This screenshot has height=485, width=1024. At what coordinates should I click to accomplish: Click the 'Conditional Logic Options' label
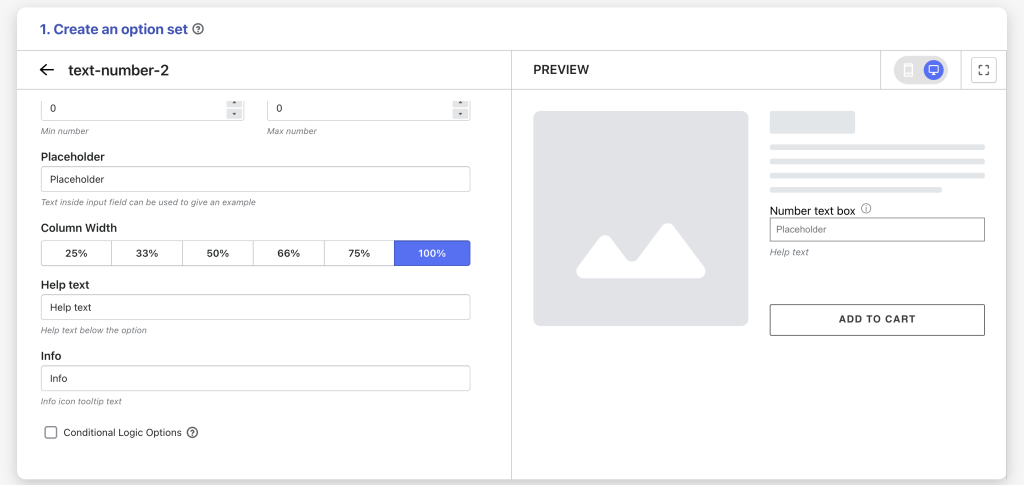122,432
